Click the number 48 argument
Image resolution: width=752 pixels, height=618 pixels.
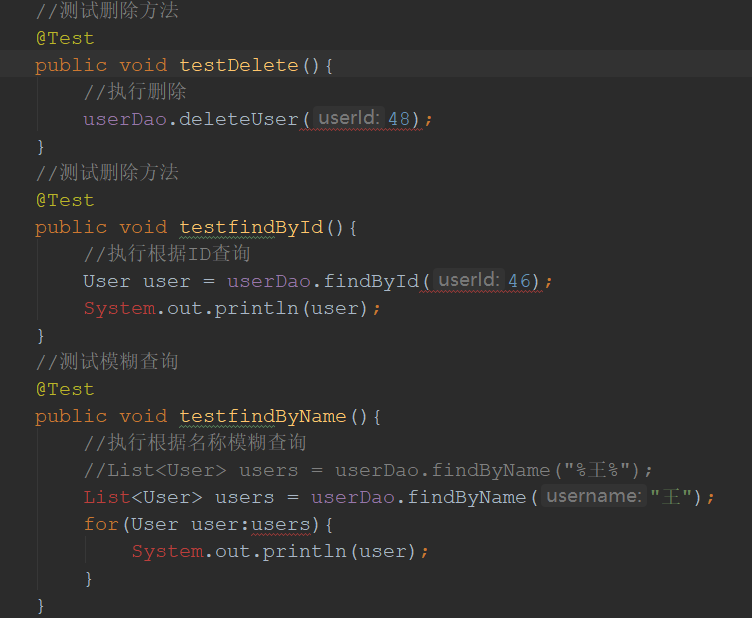coord(399,119)
